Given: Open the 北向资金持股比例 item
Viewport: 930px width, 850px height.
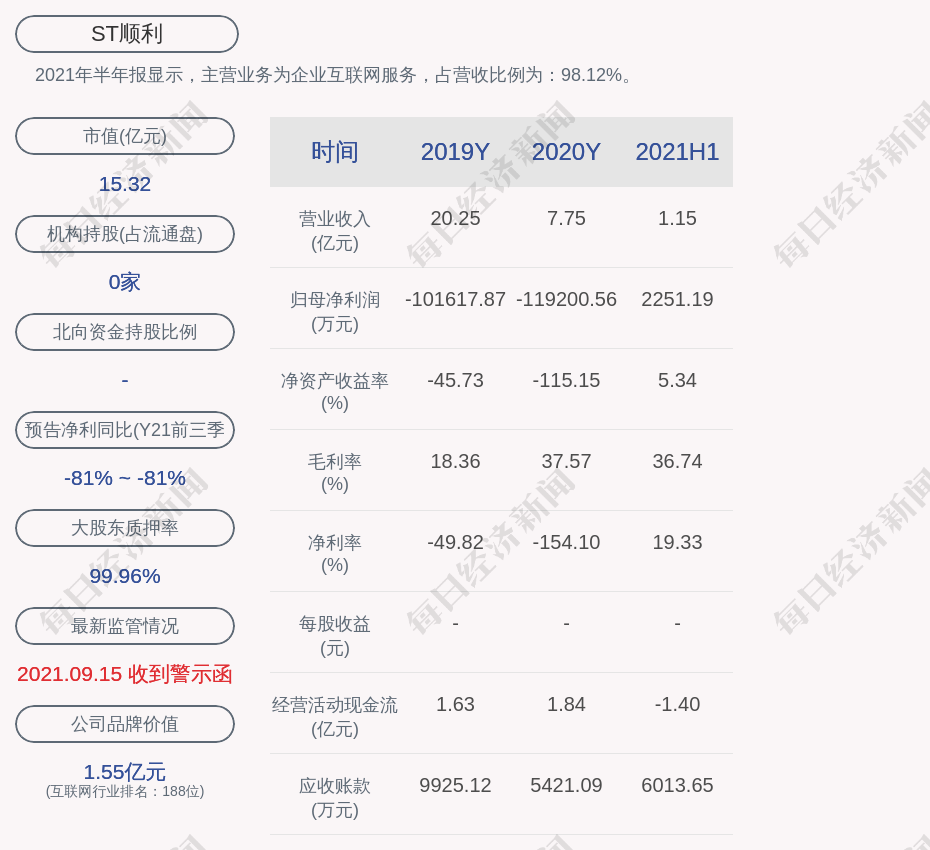Looking at the screenshot, I should coord(125,332).
